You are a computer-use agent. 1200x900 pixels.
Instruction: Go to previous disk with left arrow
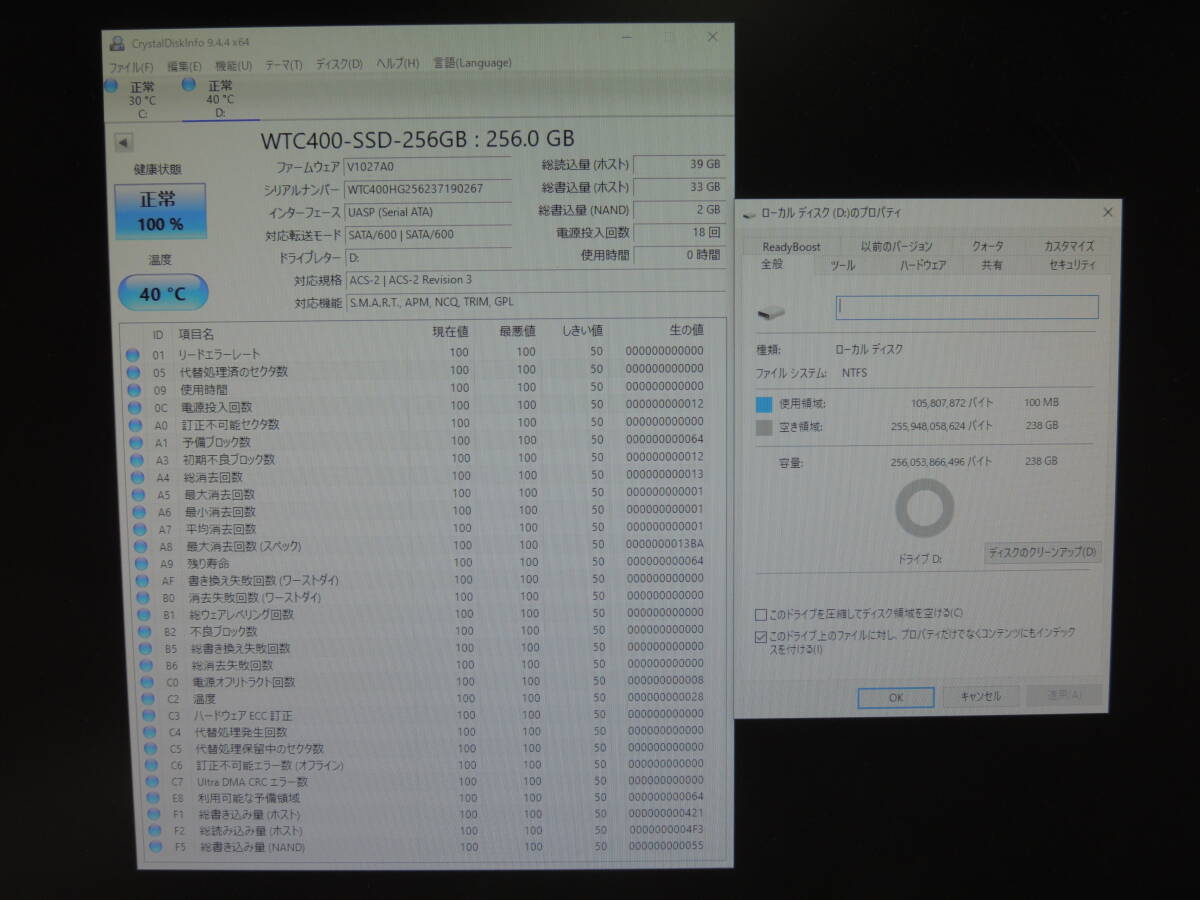tap(122, 143)
